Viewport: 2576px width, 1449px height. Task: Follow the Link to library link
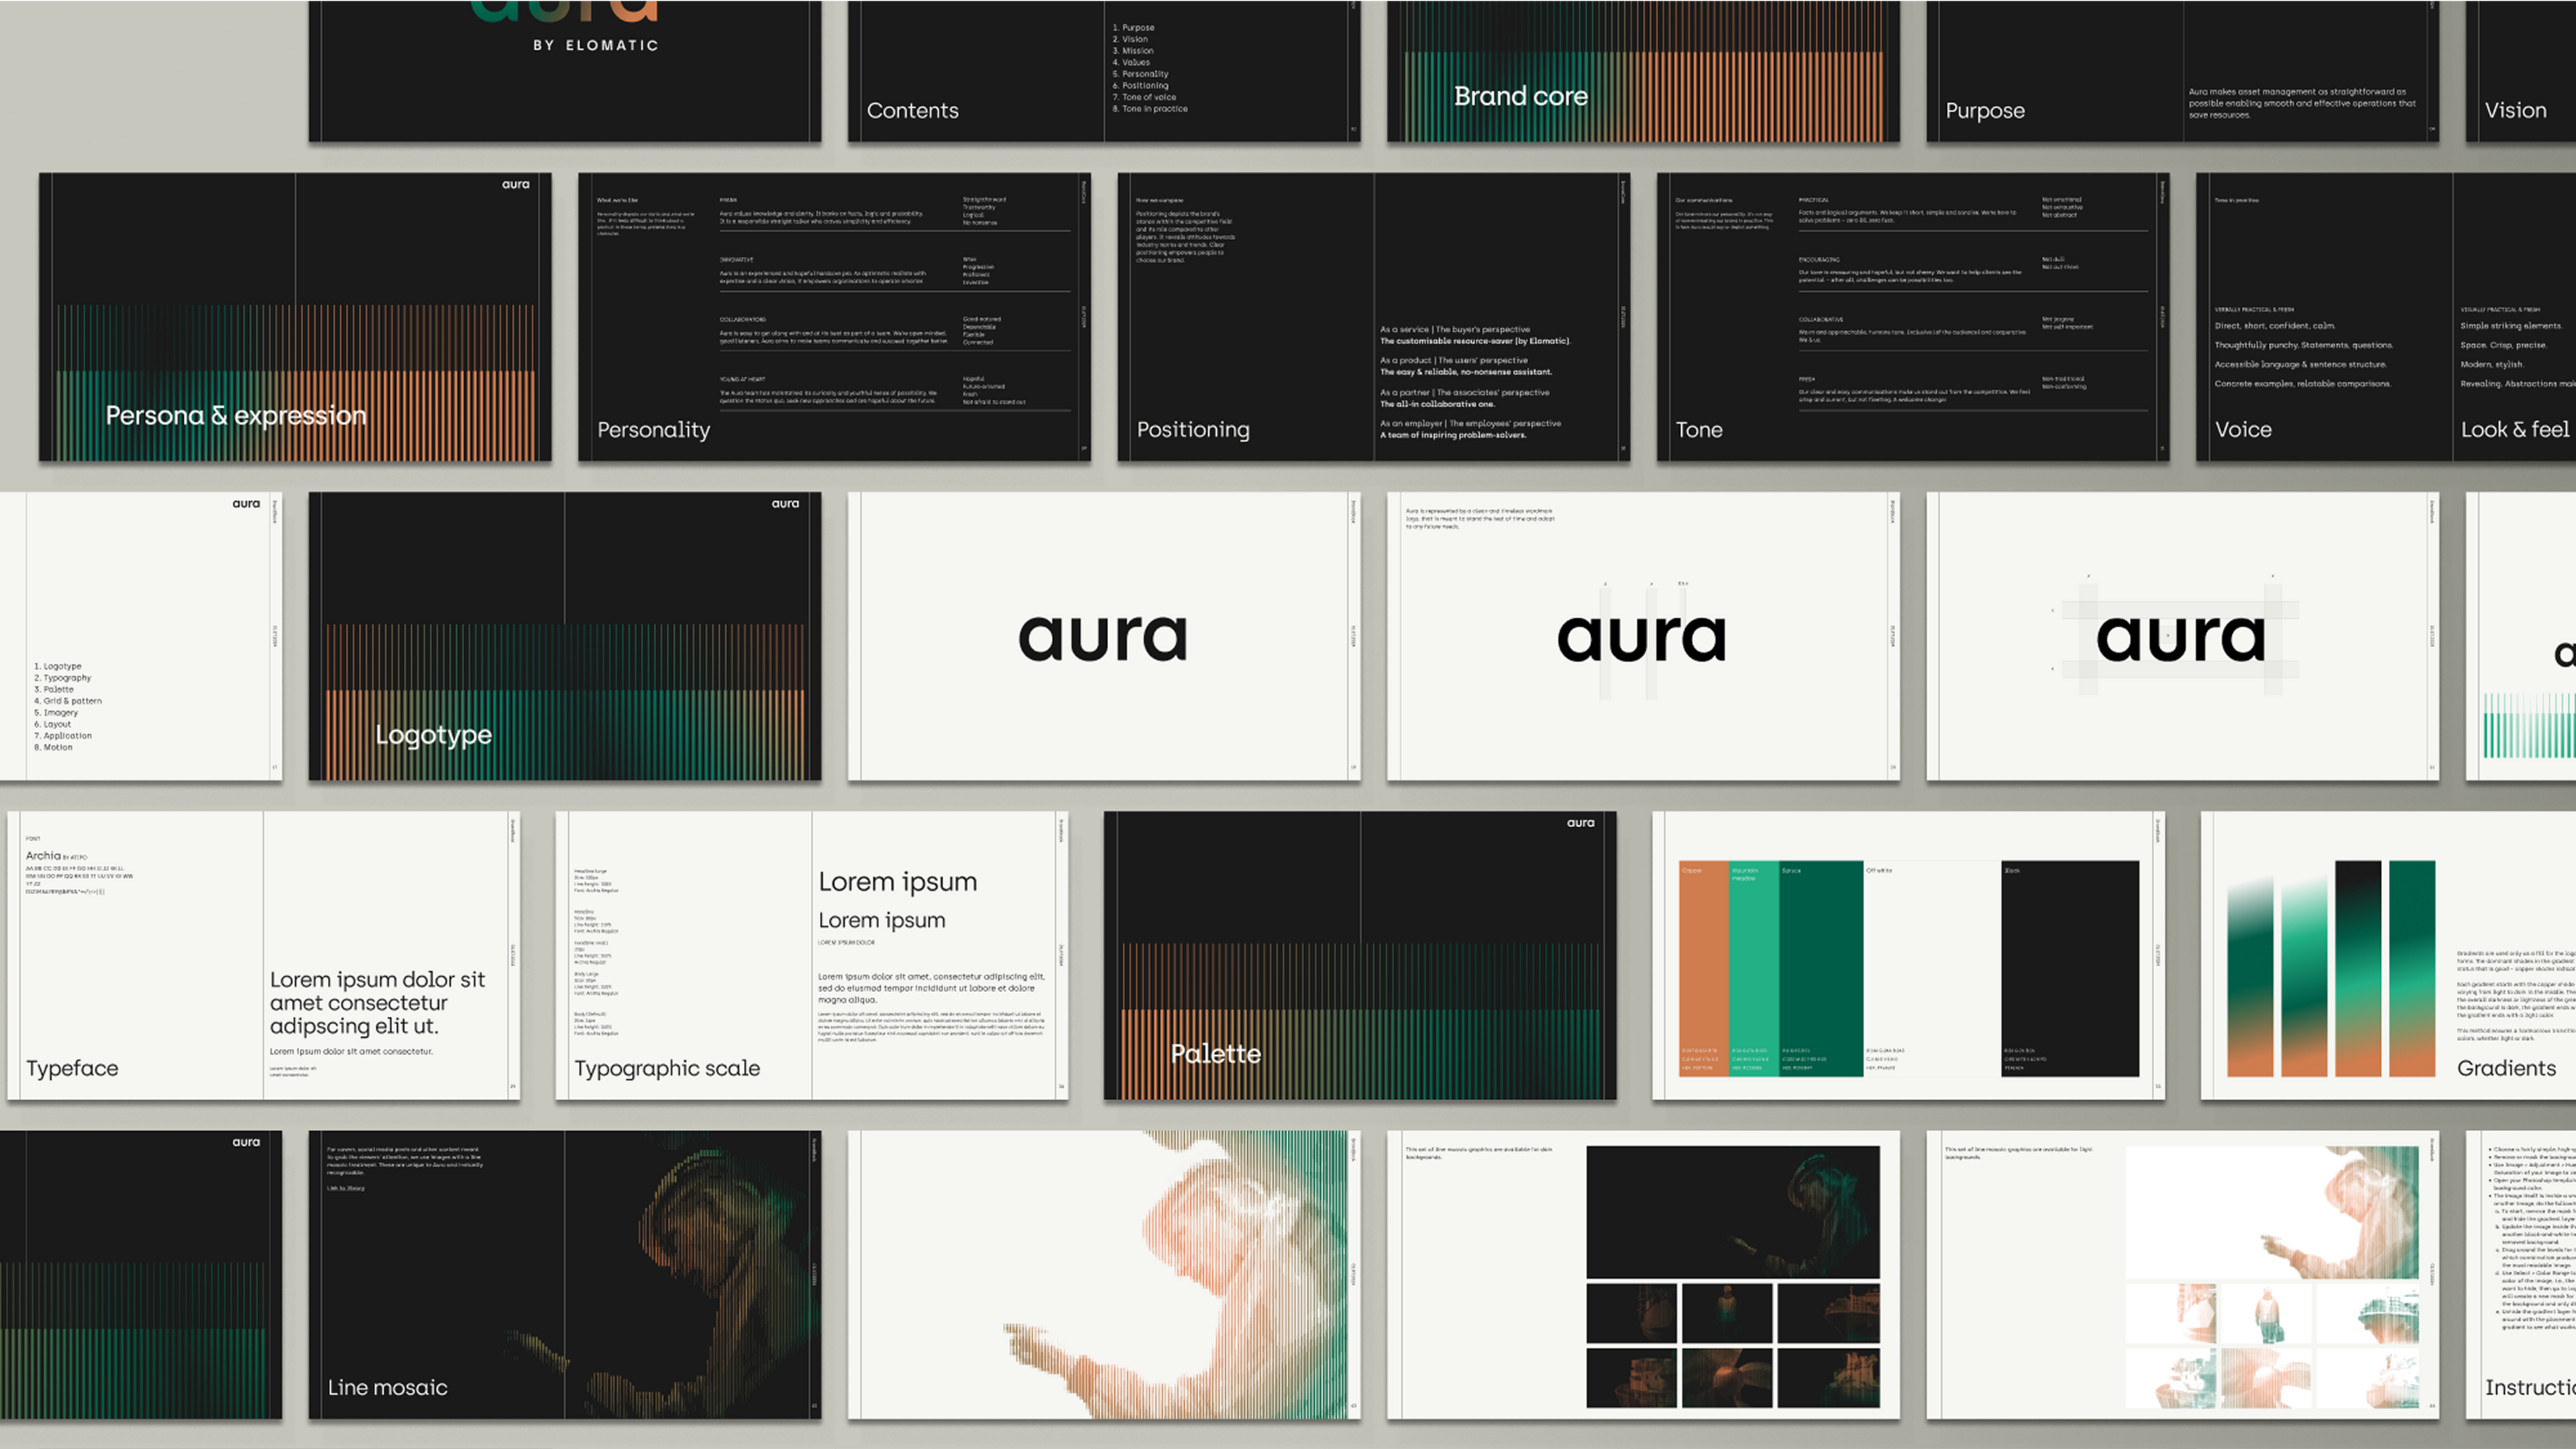pos(346,1188)
